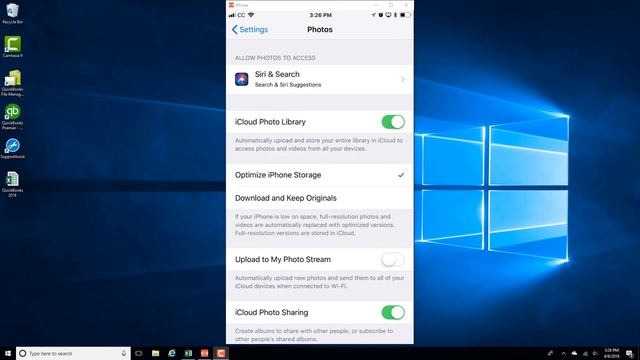Launch Microsoft Edge from taskbar

click(x=172, y=353)
